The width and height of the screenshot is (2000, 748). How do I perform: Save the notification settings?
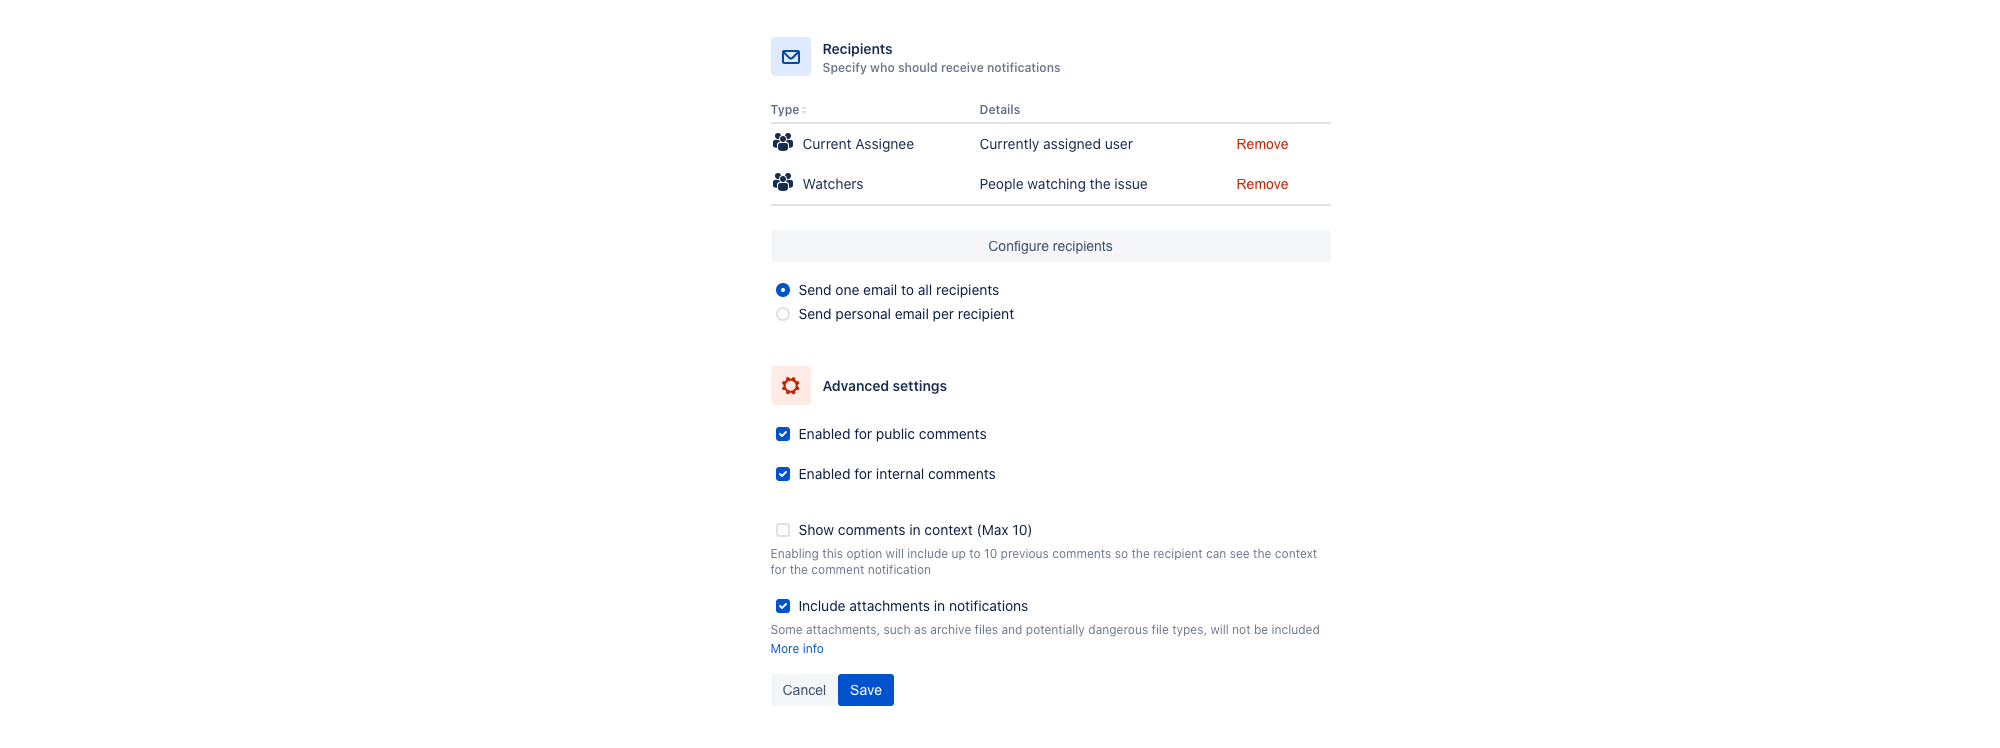[x=865, y=690]
